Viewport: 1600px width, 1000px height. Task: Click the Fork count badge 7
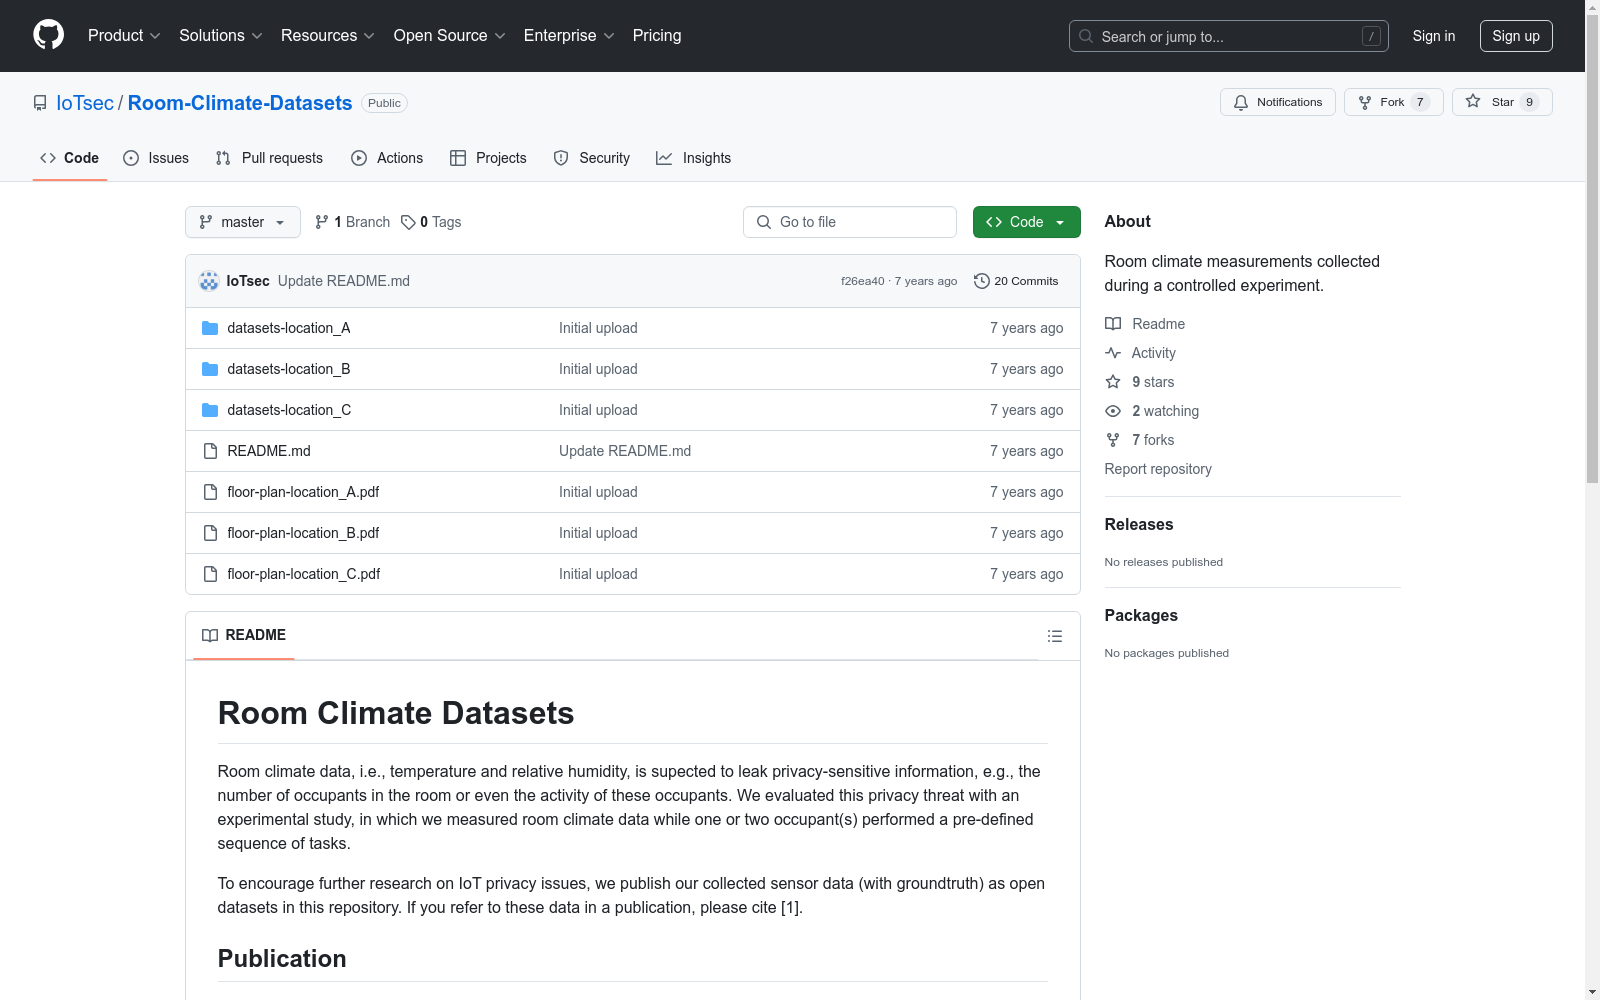click(1420, 102)
